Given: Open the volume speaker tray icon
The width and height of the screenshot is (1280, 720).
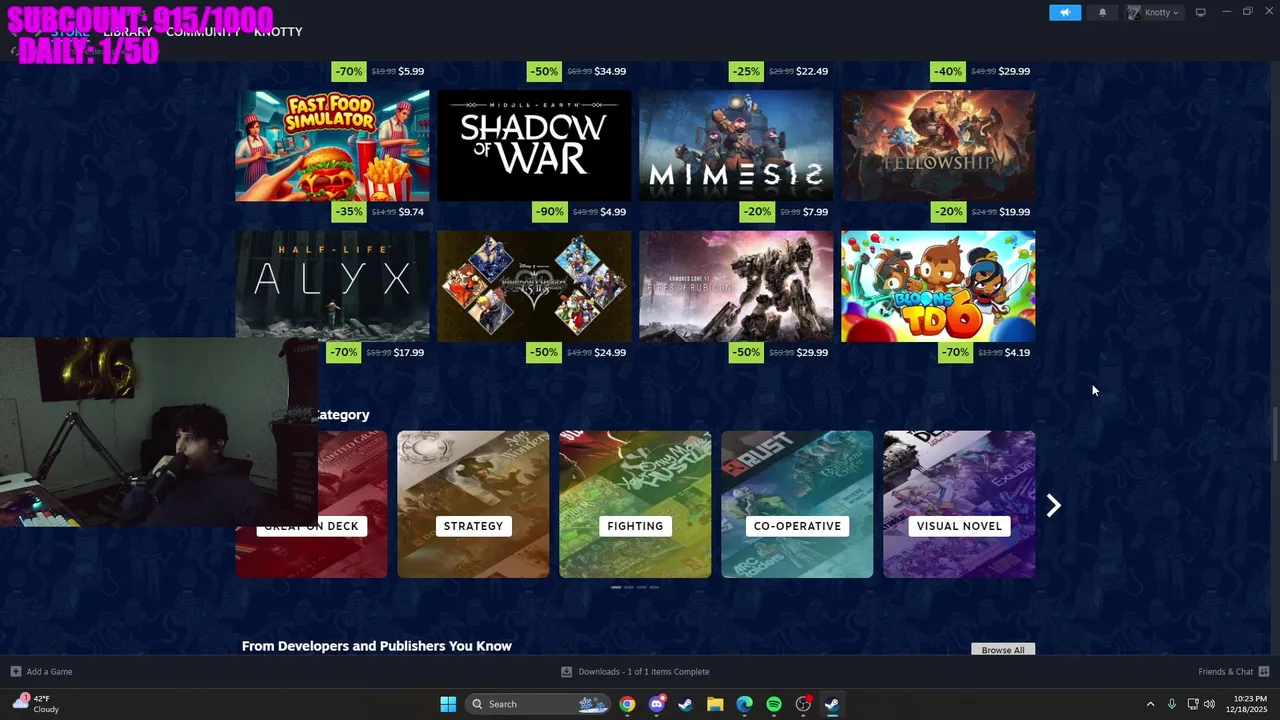Looking at the screenshot, I should point(1210,704).
